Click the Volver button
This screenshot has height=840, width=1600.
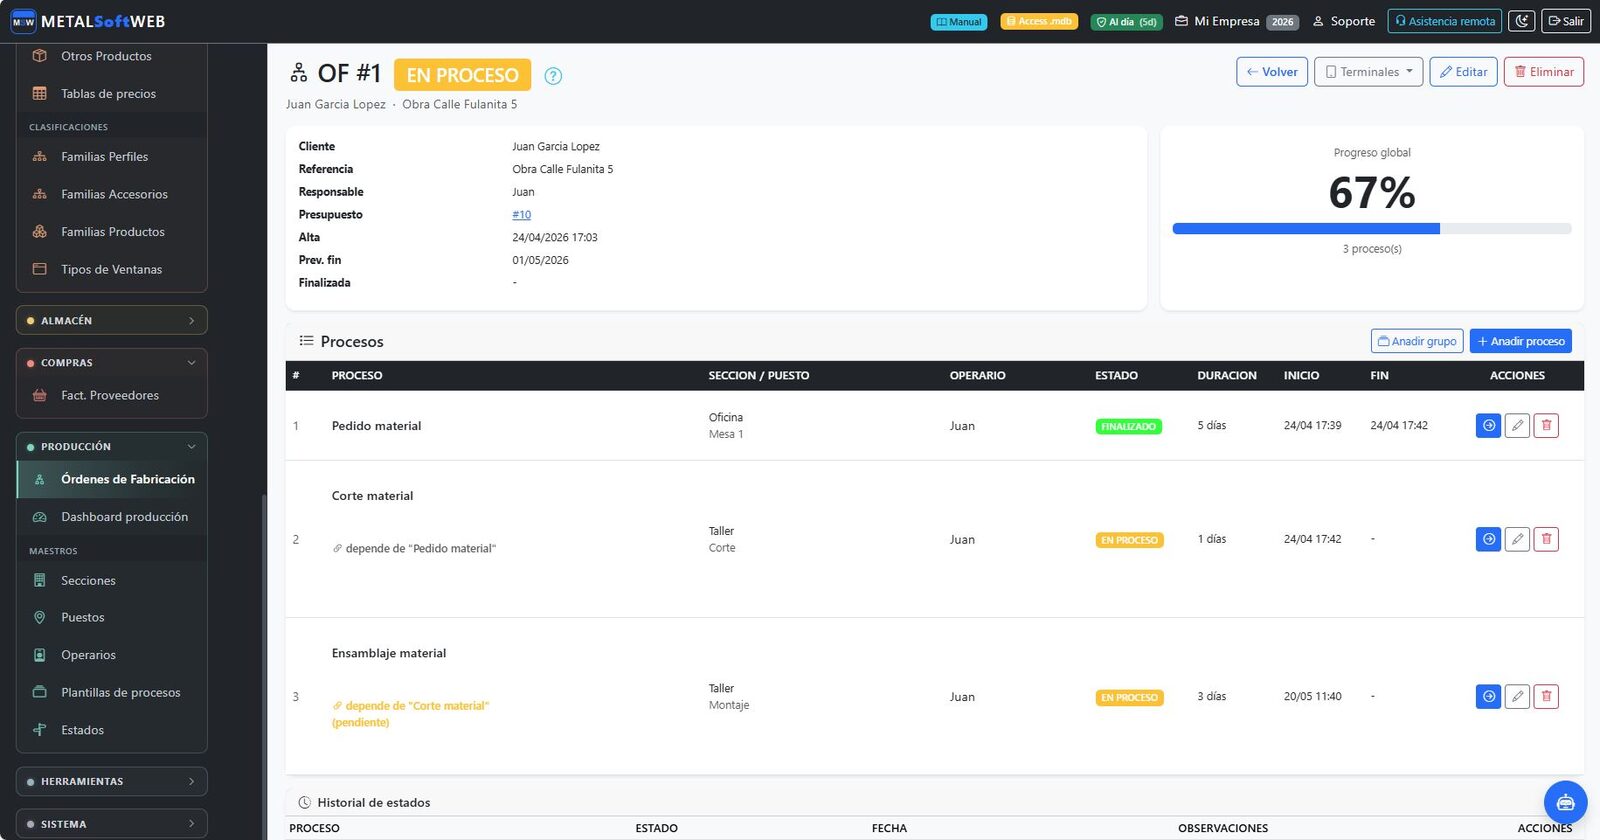click(1272, 72)
